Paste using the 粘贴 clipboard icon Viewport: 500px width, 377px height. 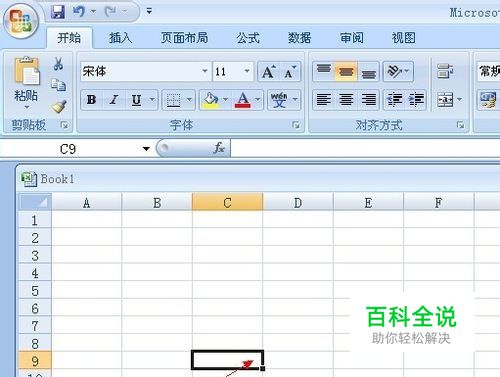coord(26,70)
